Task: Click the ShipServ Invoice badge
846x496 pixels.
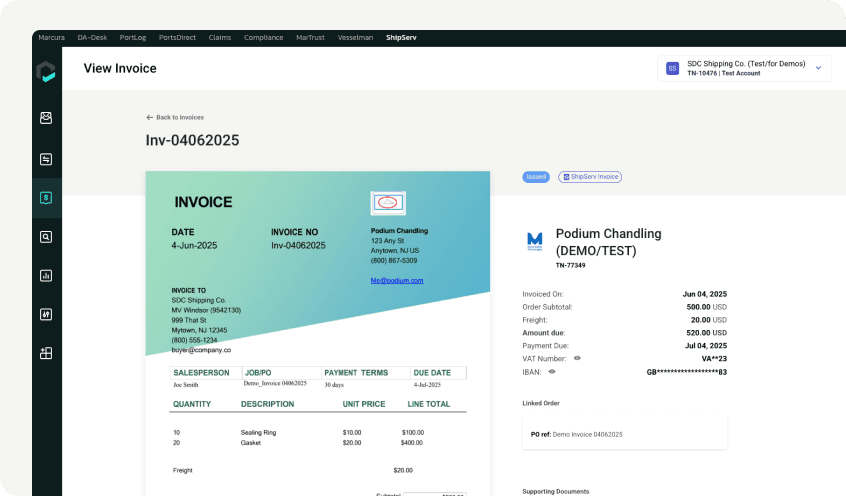Action: point(590,177)
